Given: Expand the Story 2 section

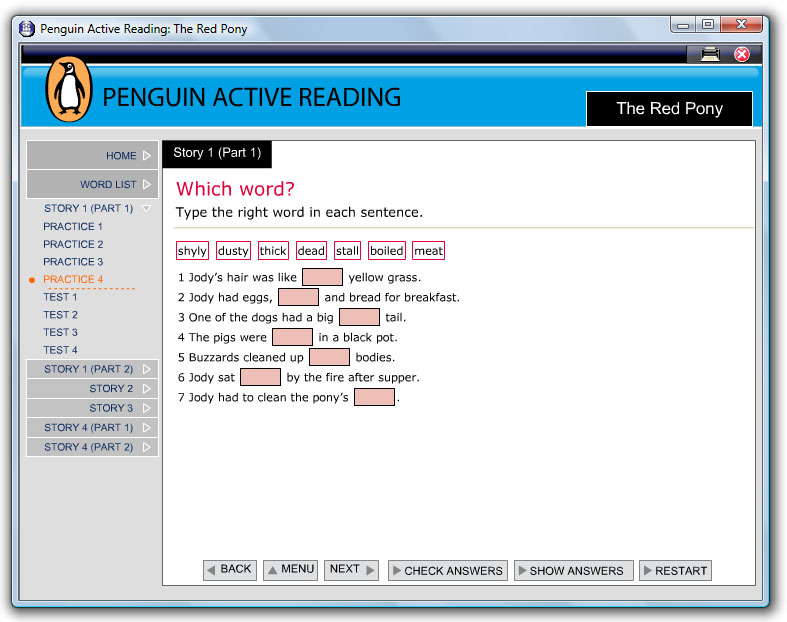Looking at the screenshot, I should [92, 388].
